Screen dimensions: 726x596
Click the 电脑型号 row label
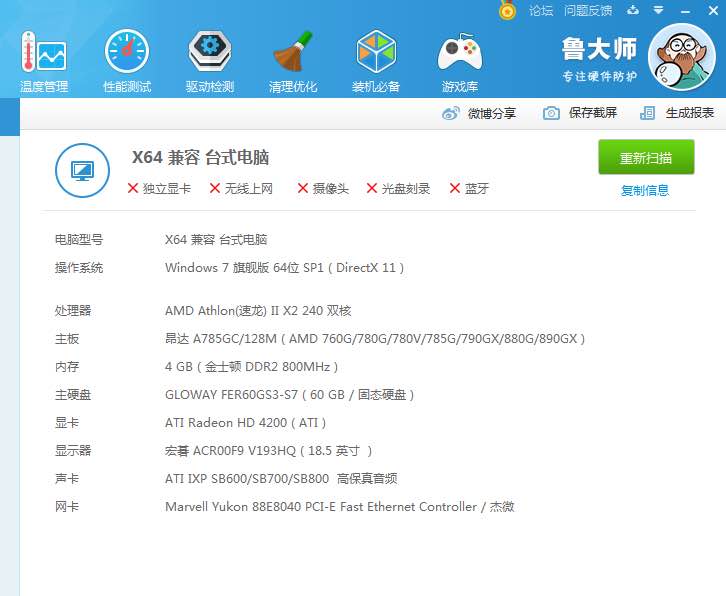click(79, 240)
